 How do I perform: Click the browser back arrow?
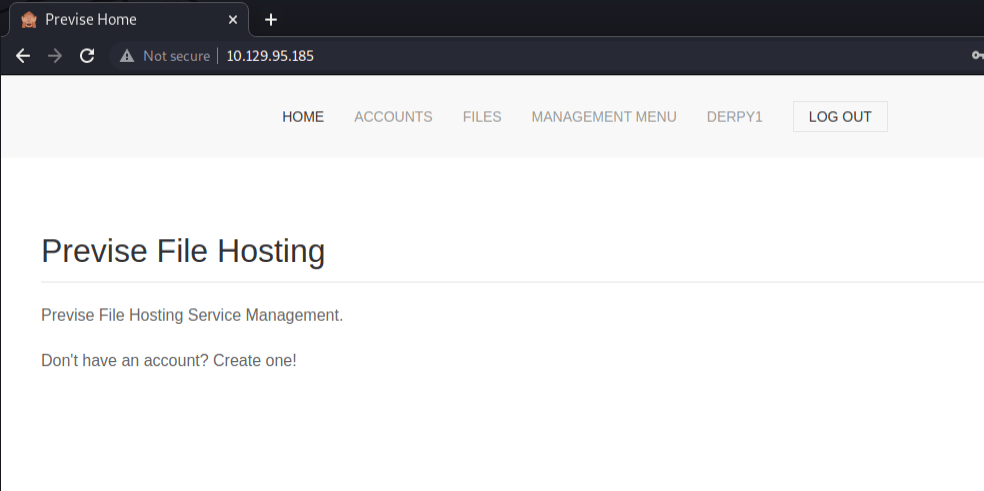[x=23, y=56]
